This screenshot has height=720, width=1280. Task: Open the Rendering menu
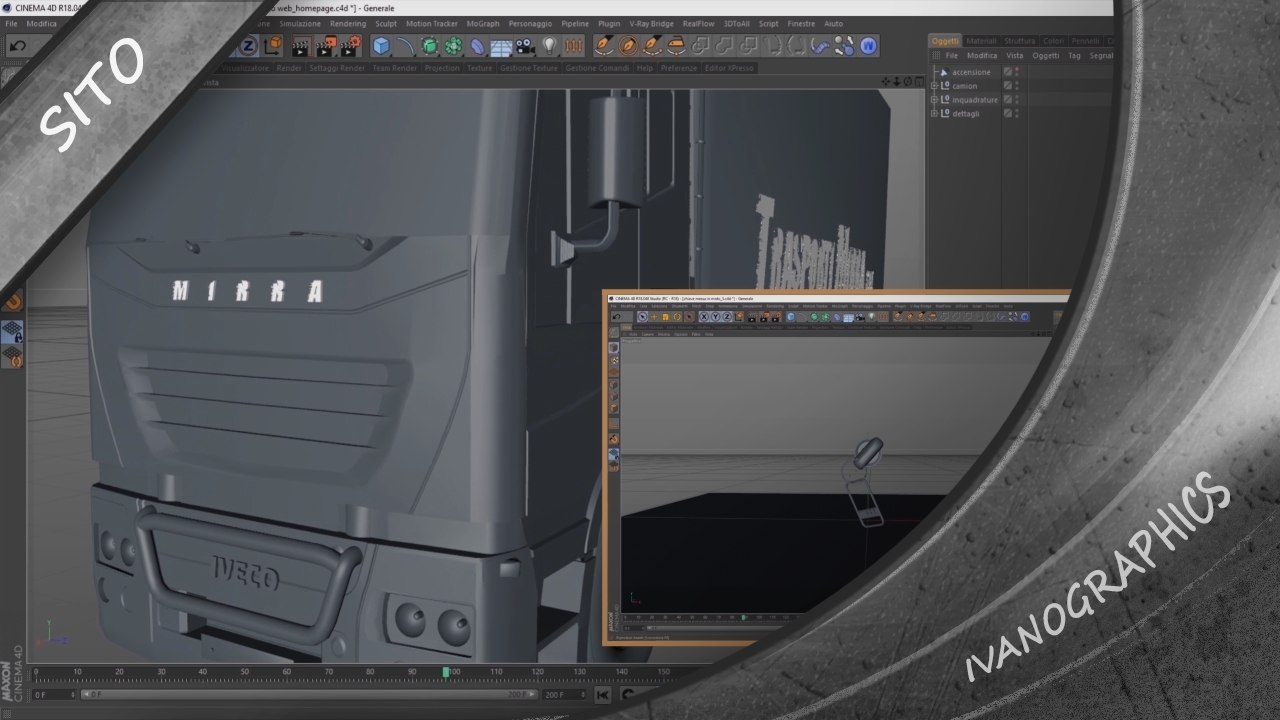348,23
